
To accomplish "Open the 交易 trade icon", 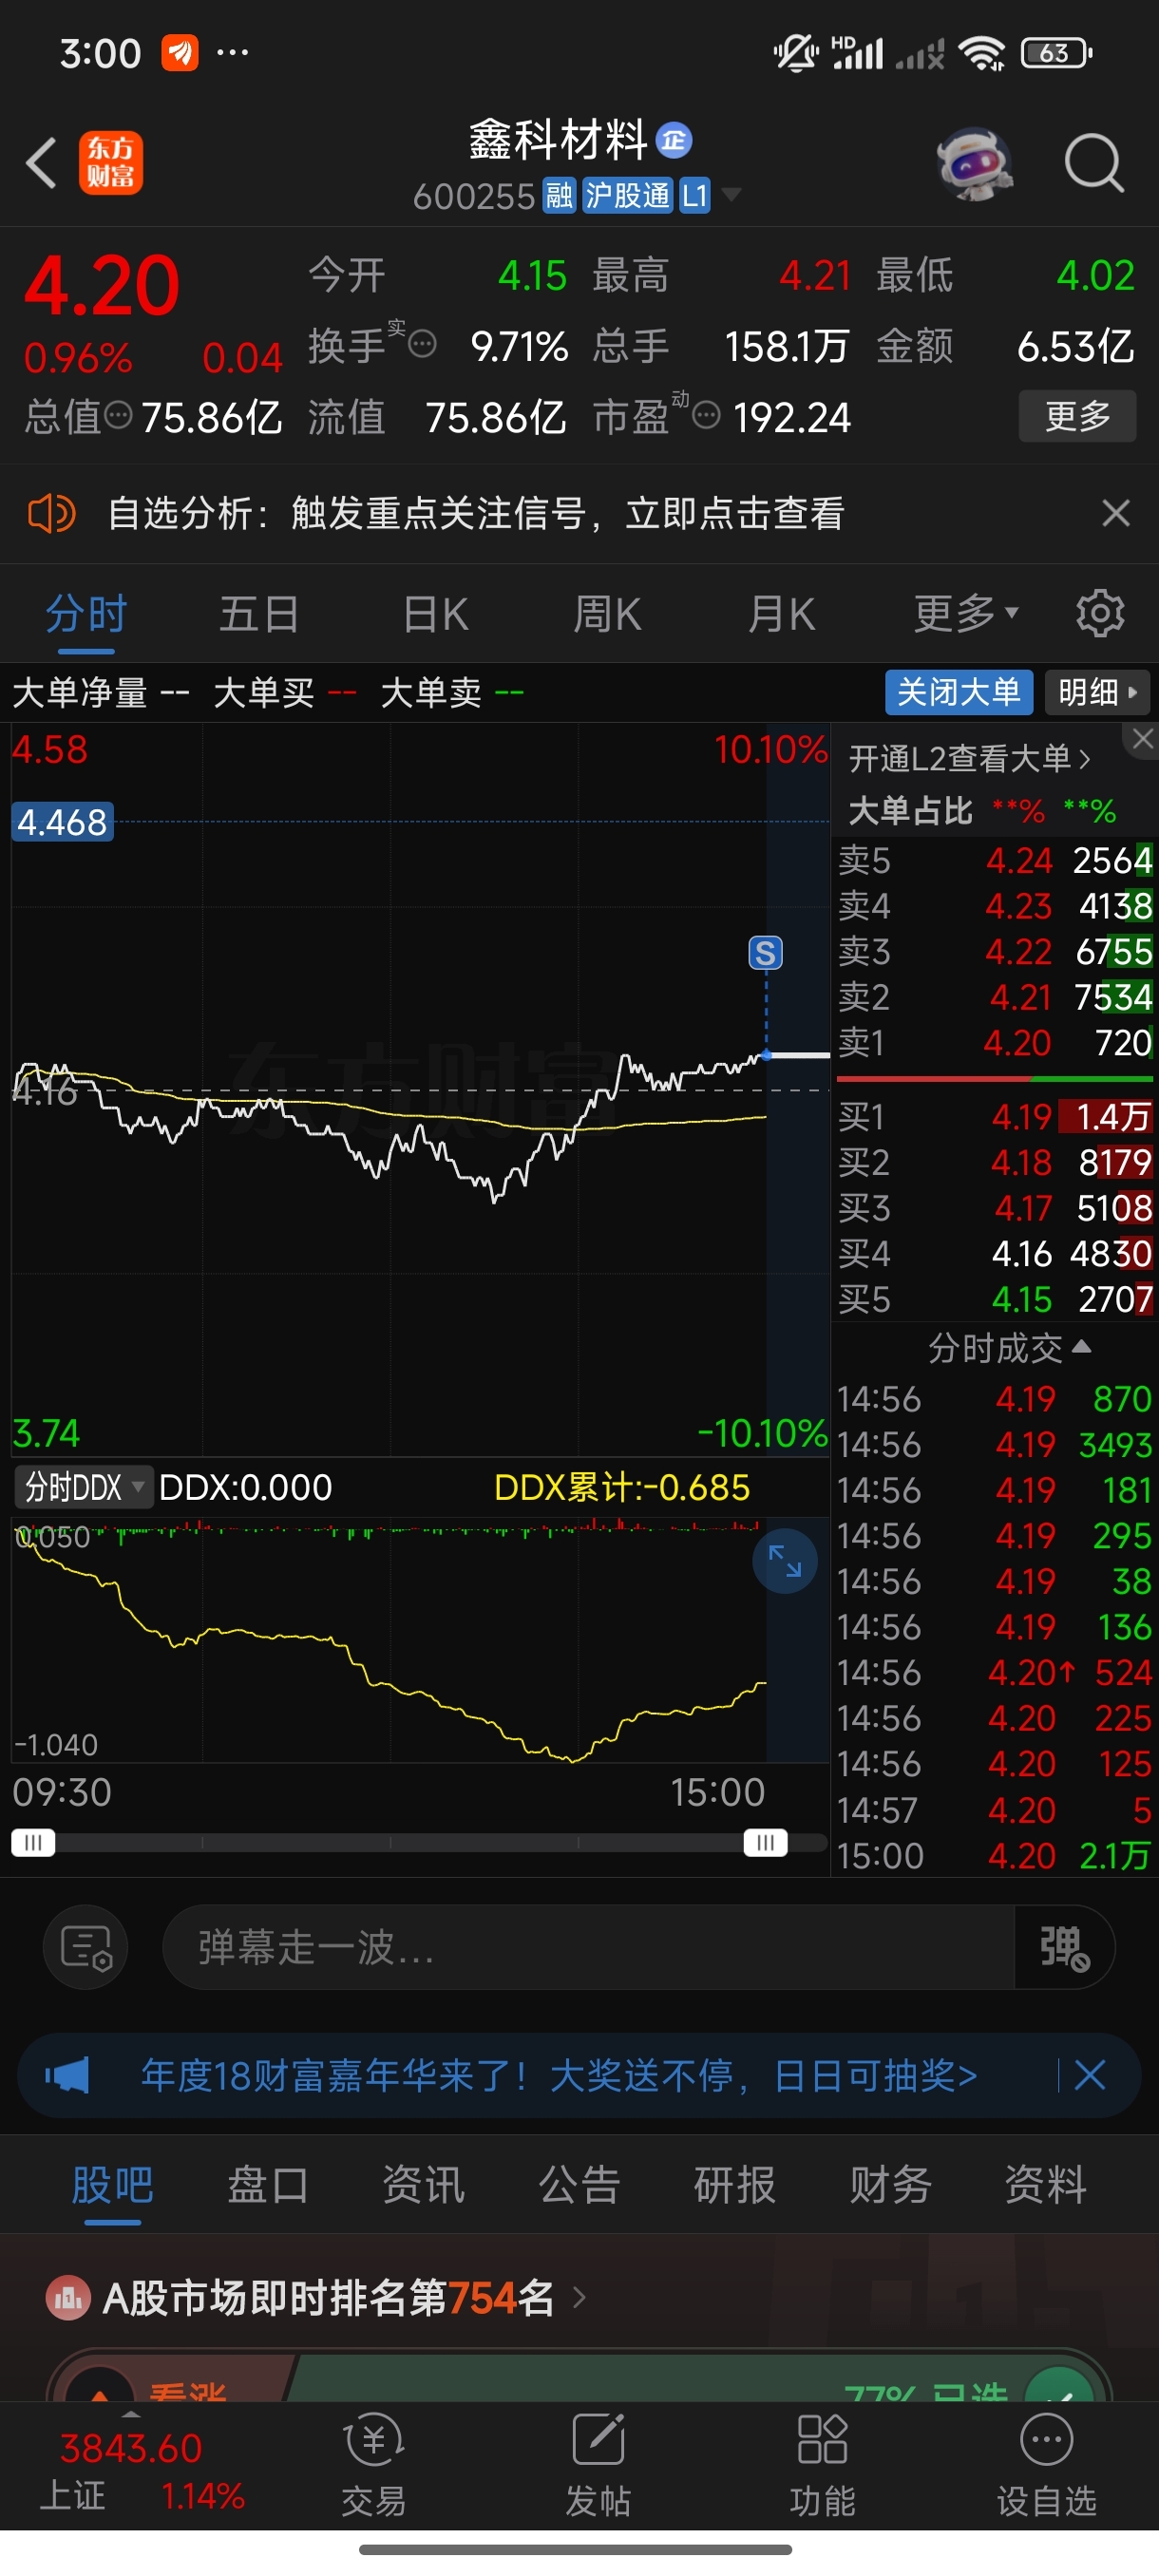I will pyautogui.click(x=374, y=2464).
